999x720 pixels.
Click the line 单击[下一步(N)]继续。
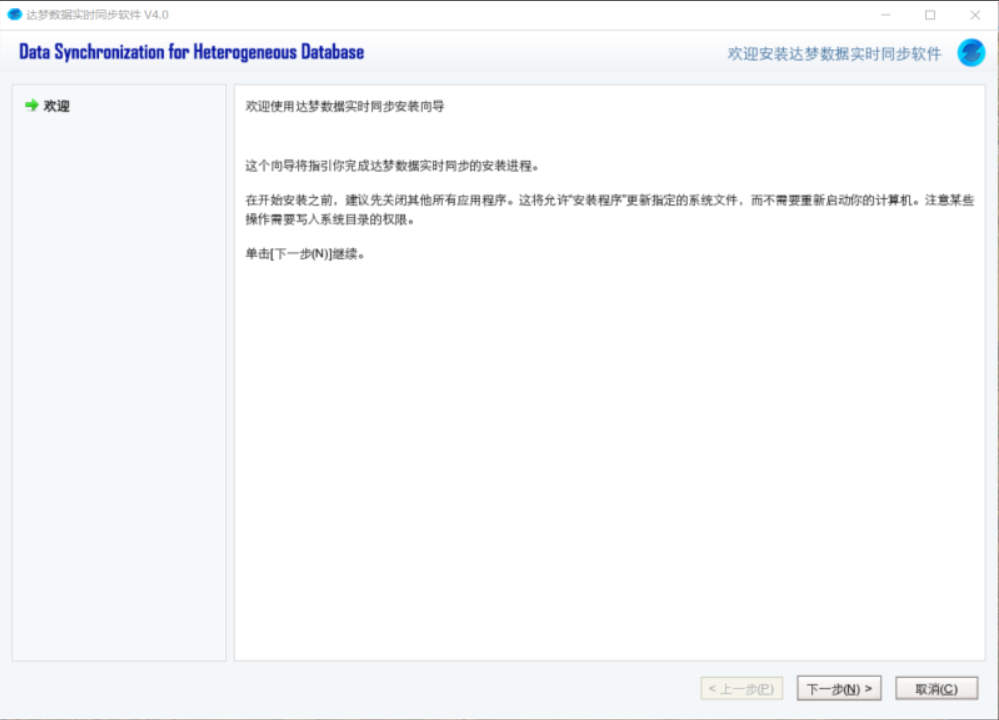tap(305, 254)
